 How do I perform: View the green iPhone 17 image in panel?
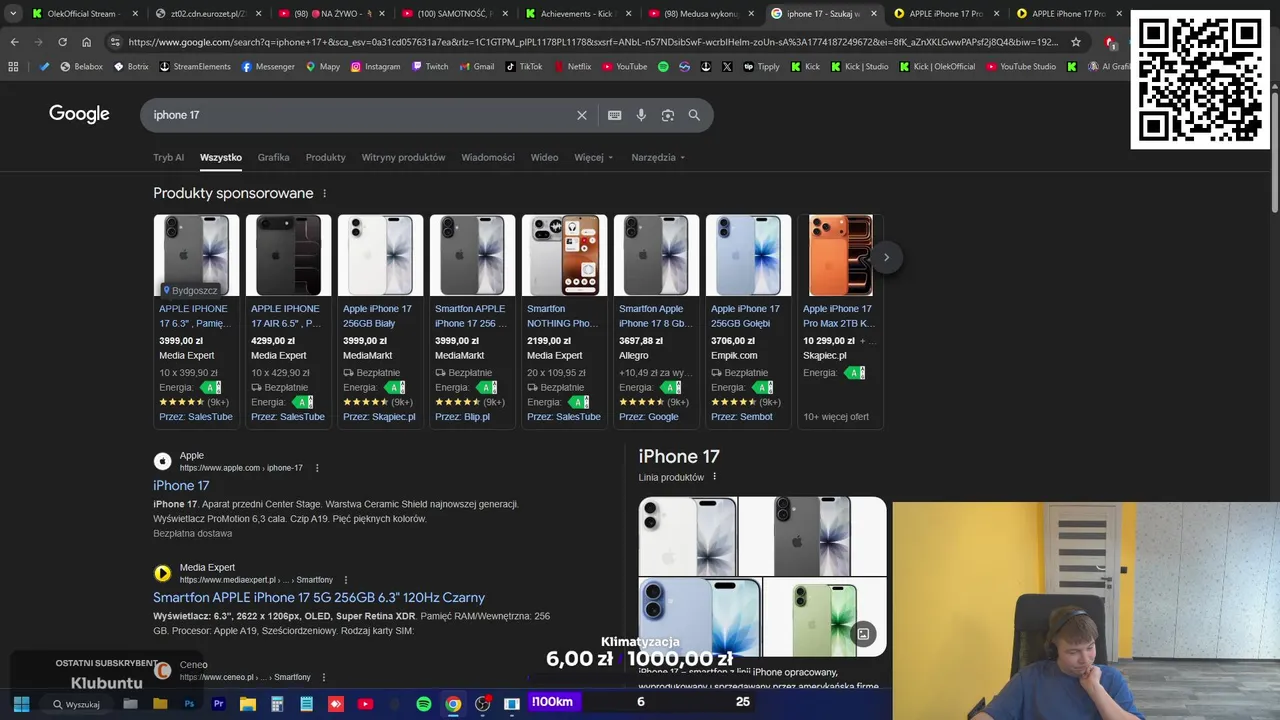[x=825, y=616]
